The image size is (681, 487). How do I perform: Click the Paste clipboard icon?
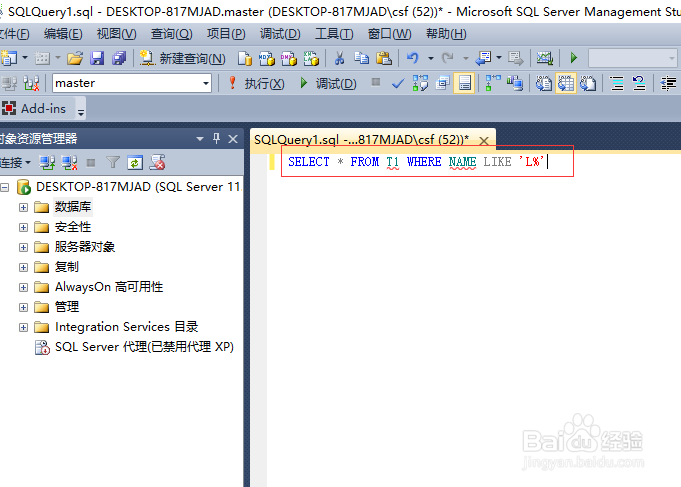pyautogui.click(x=384, y=58)
